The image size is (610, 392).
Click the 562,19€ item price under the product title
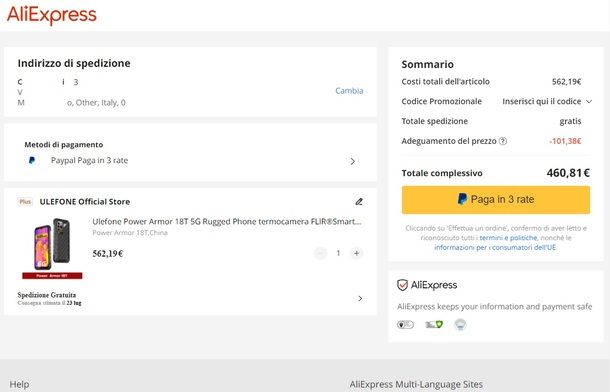coord(108,254)
